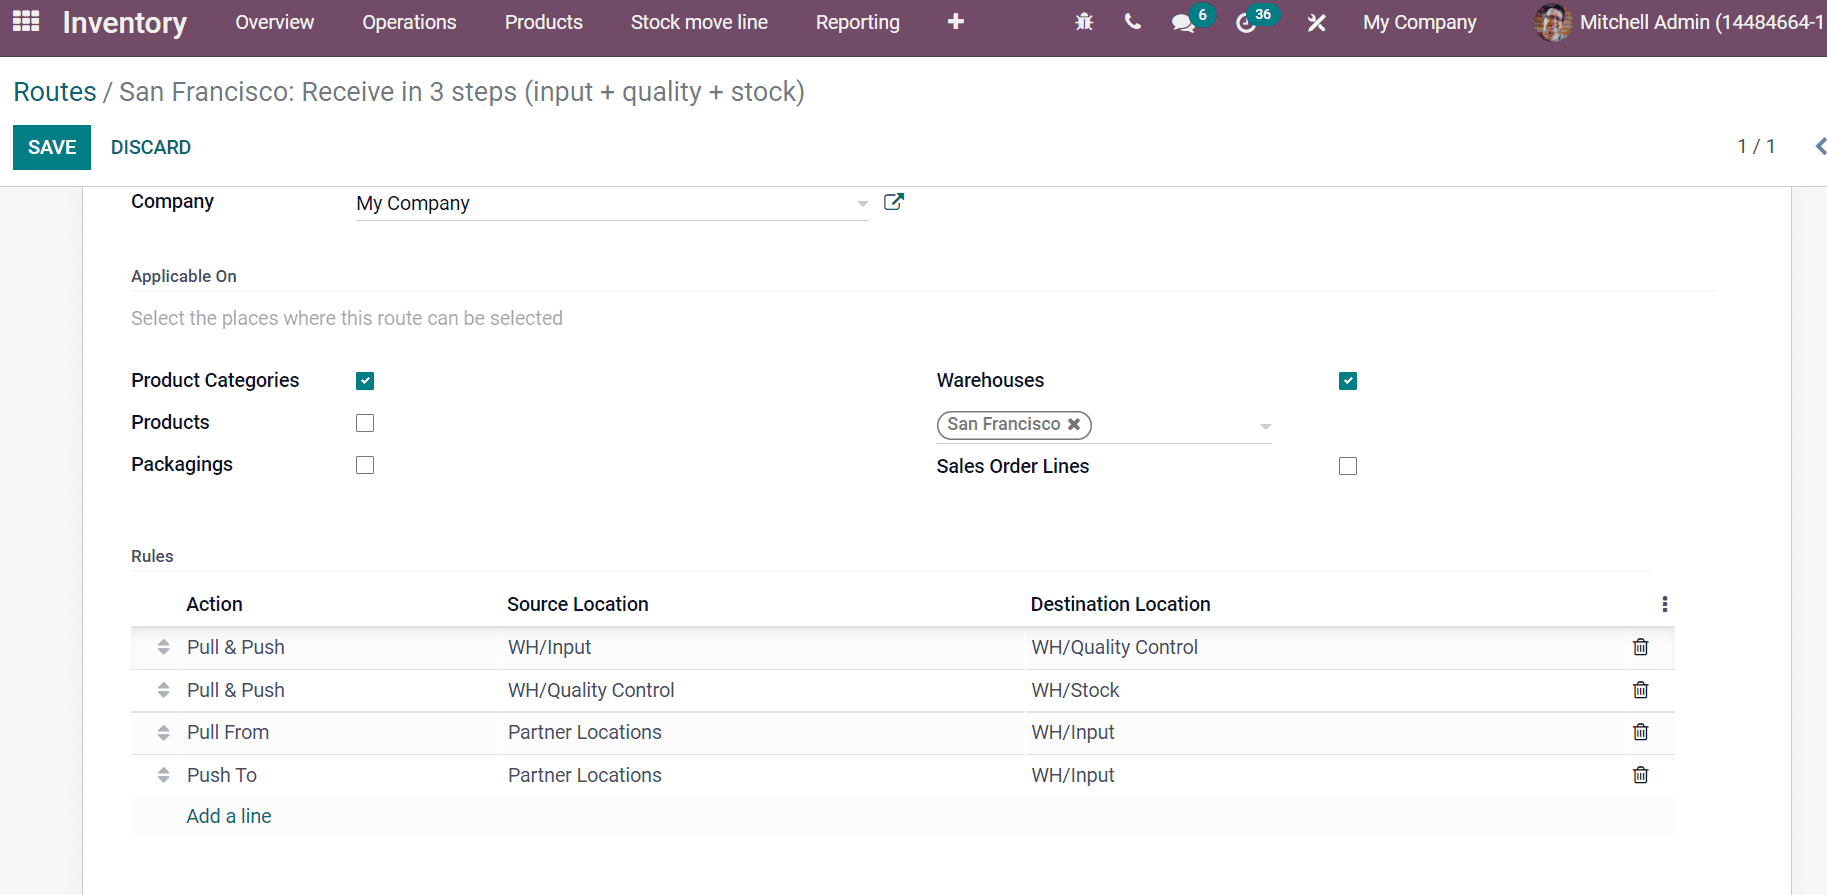The height and width of the screenshot is (895, 1827).
Task: Delete the Pull From rule row
Action: pos(1641,732)
